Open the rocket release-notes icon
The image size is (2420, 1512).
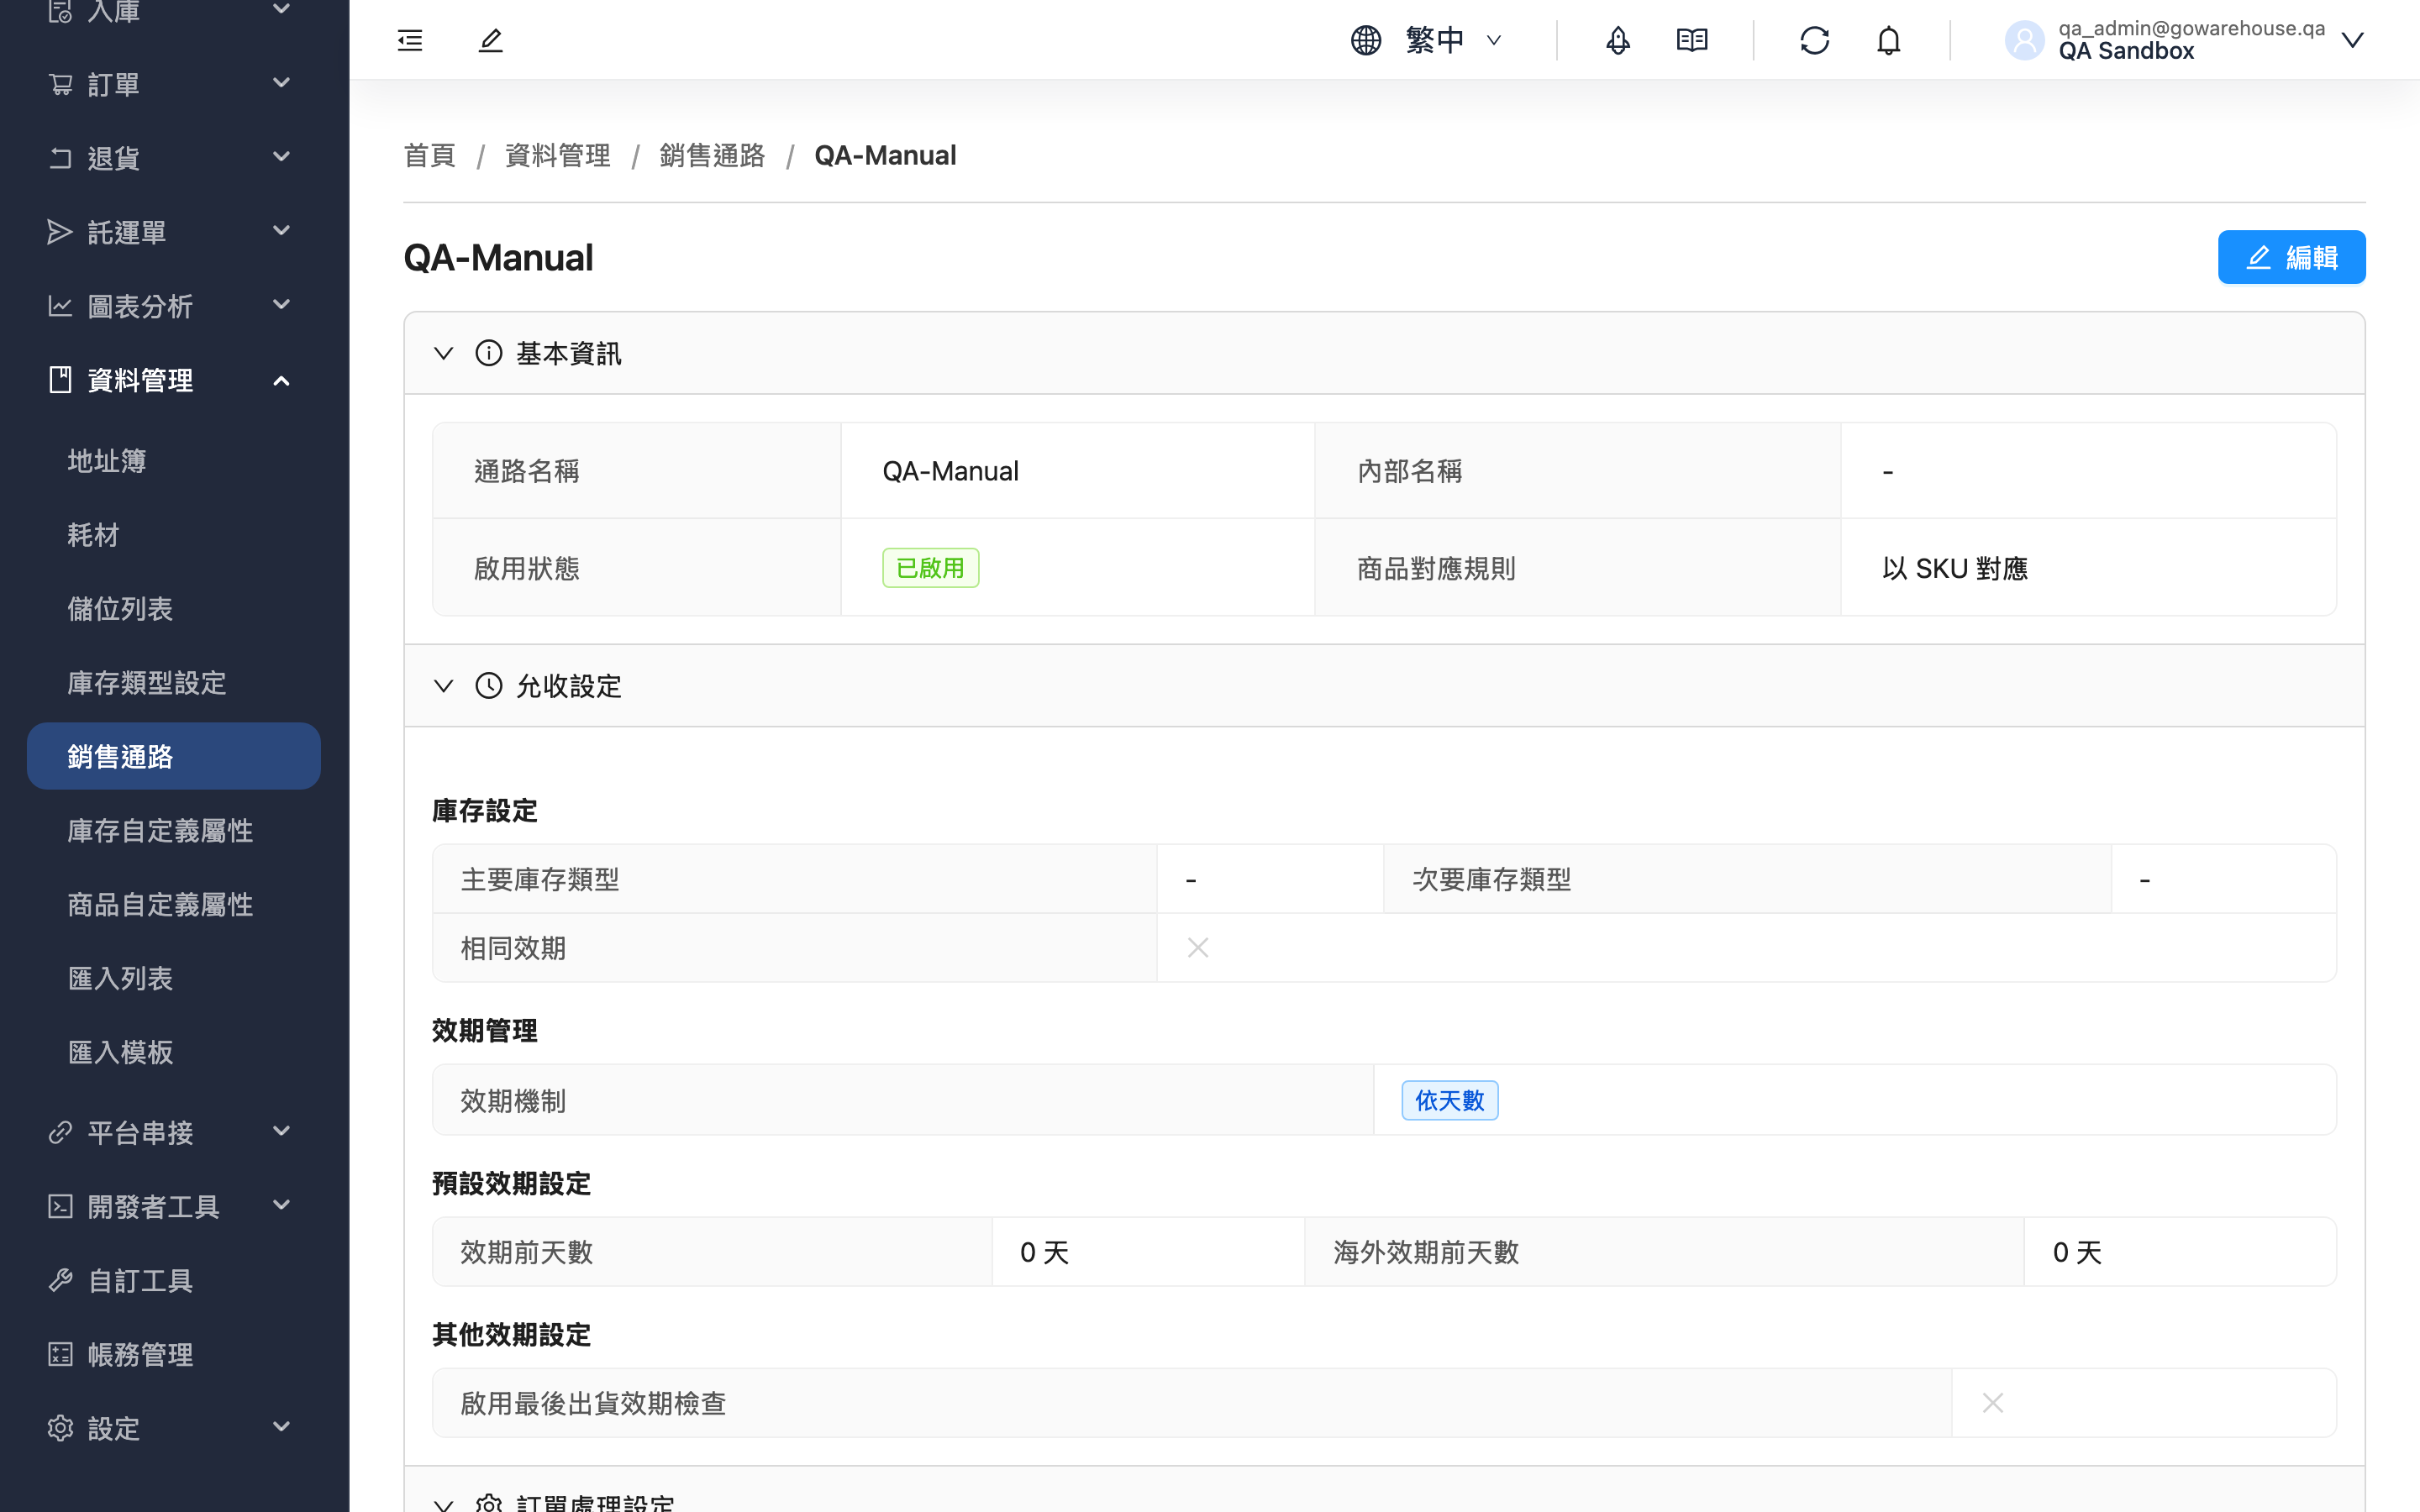[1618, 40]
